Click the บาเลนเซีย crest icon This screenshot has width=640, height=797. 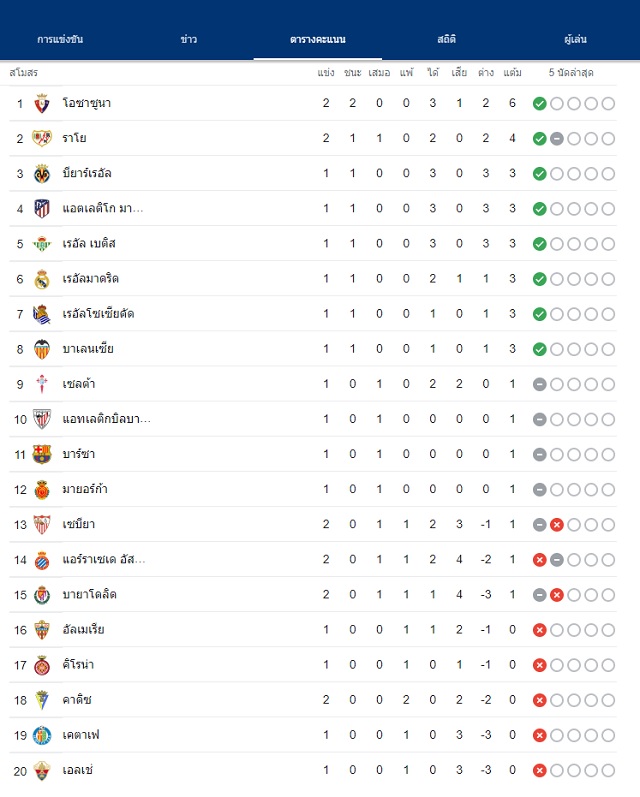(42, 349)
